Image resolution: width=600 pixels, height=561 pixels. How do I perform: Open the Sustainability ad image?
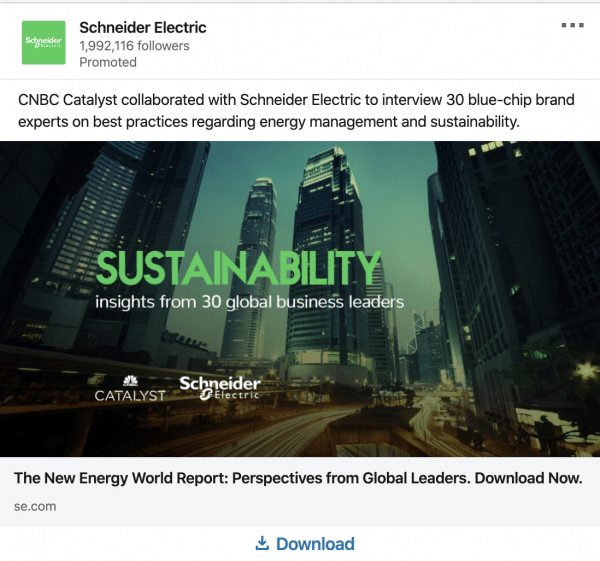(300, 299)
